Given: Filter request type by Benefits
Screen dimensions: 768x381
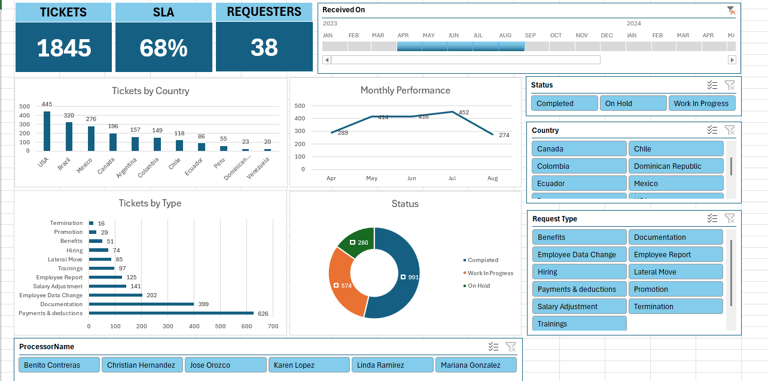Looking at the screenshot, I should [579, 237].
